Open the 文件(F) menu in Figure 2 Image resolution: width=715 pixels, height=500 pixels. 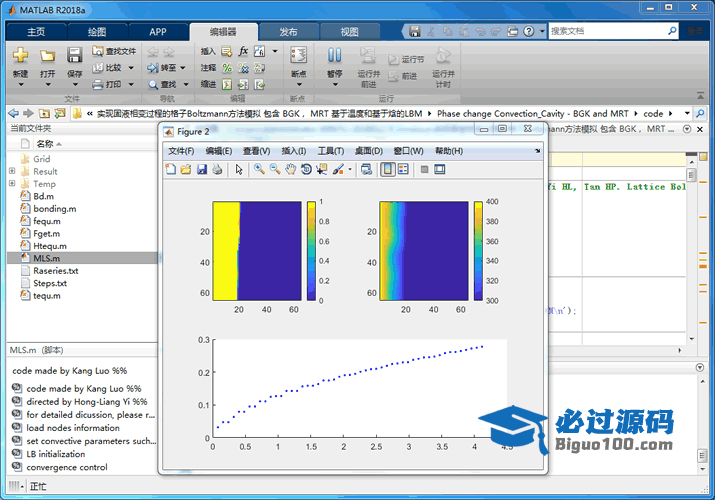[181, 151]
